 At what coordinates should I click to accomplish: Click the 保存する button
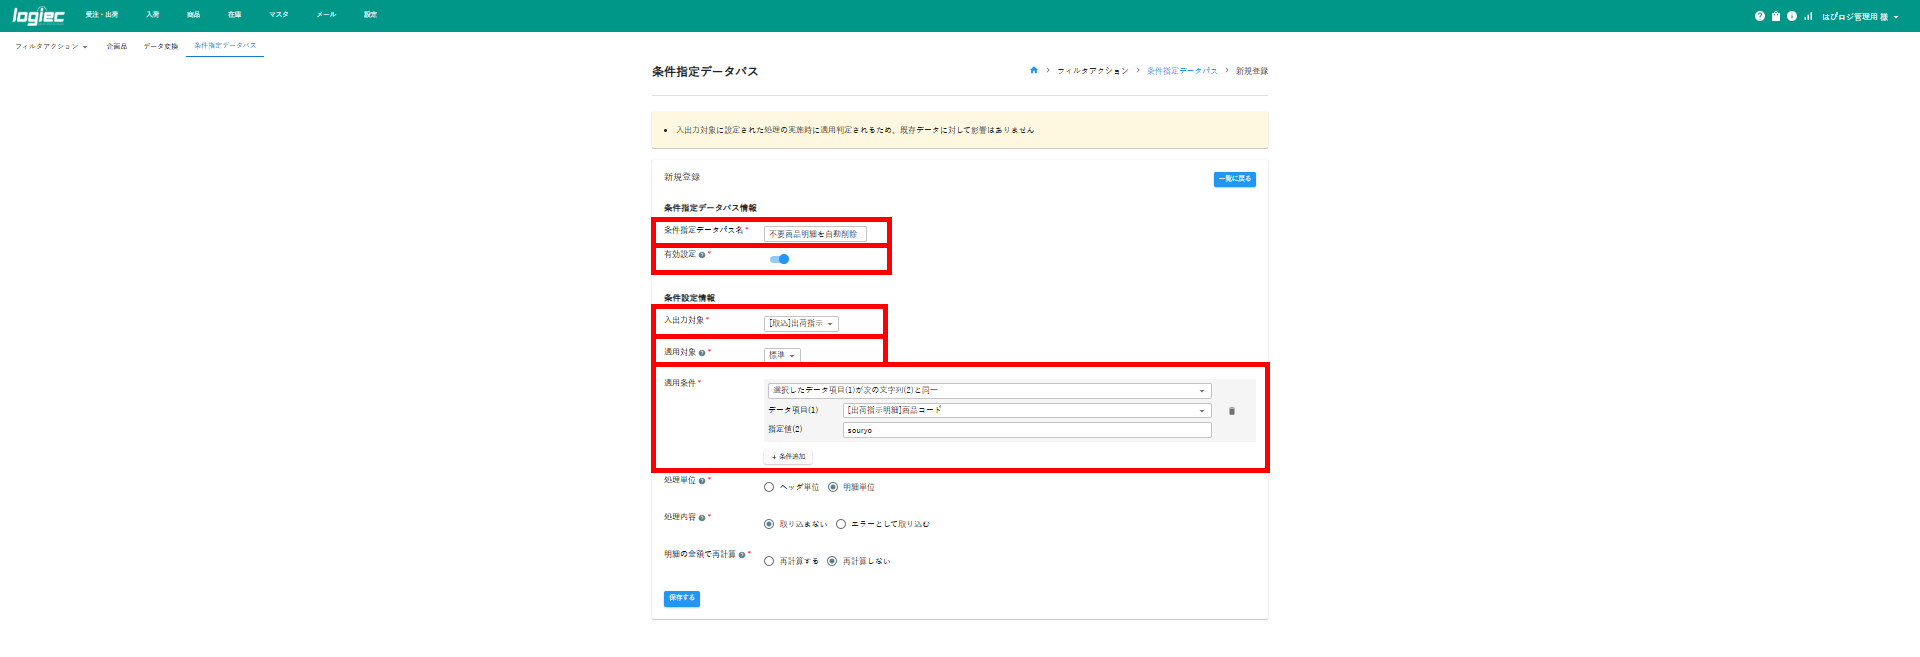click(x=681, y=598)
